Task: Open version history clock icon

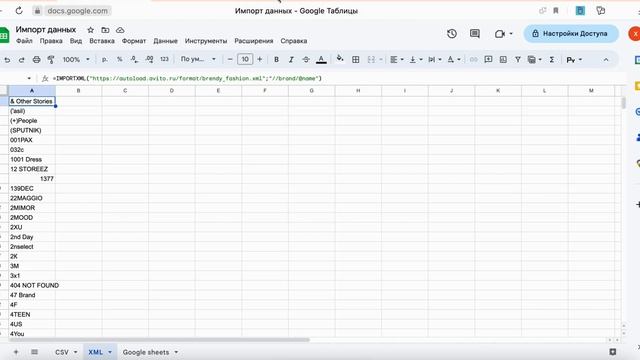Action: pos(452,33)
